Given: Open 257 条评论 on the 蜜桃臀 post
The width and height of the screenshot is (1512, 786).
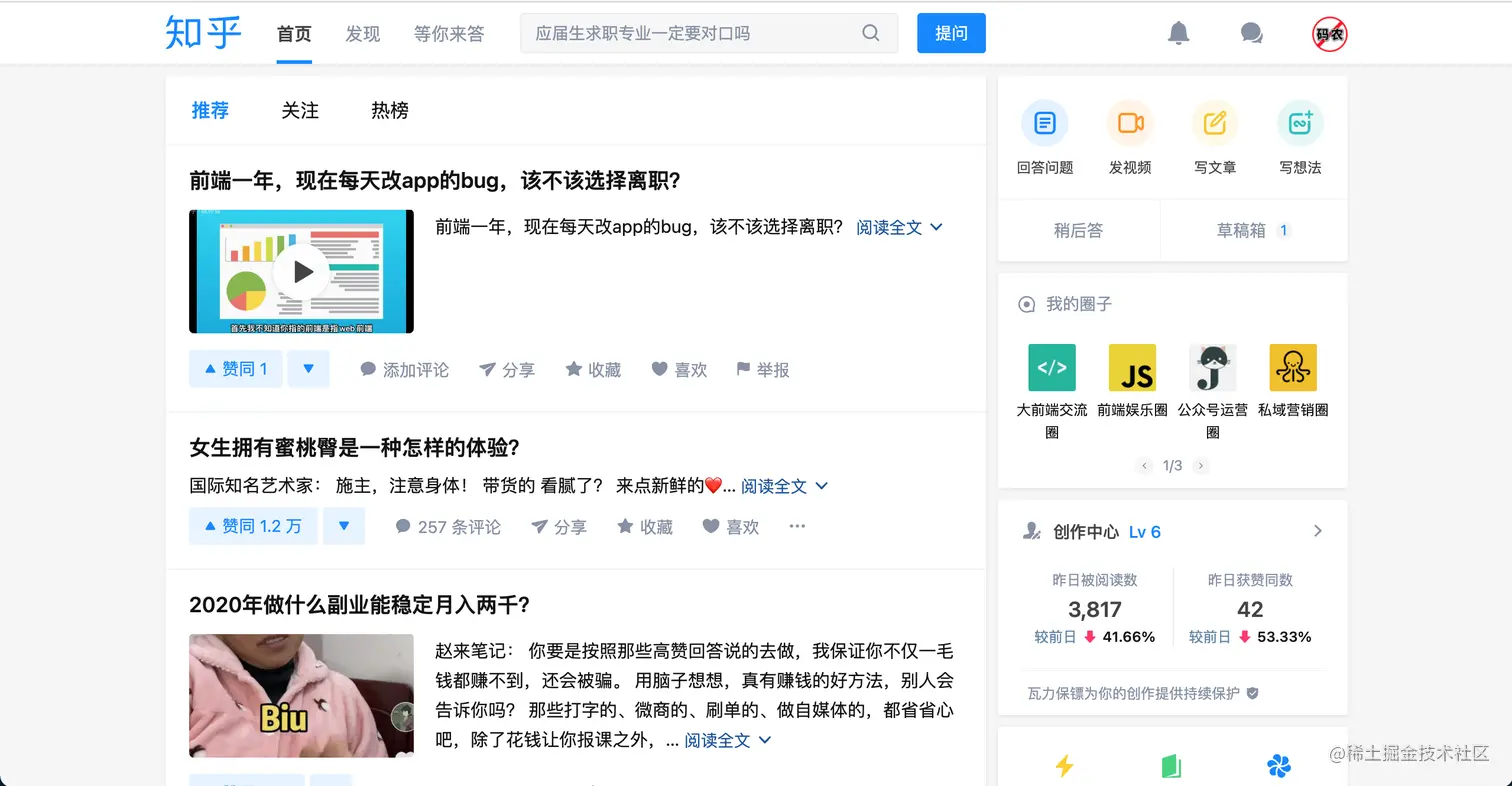Looking at the screenshot, I should click(x=448, y=526).
